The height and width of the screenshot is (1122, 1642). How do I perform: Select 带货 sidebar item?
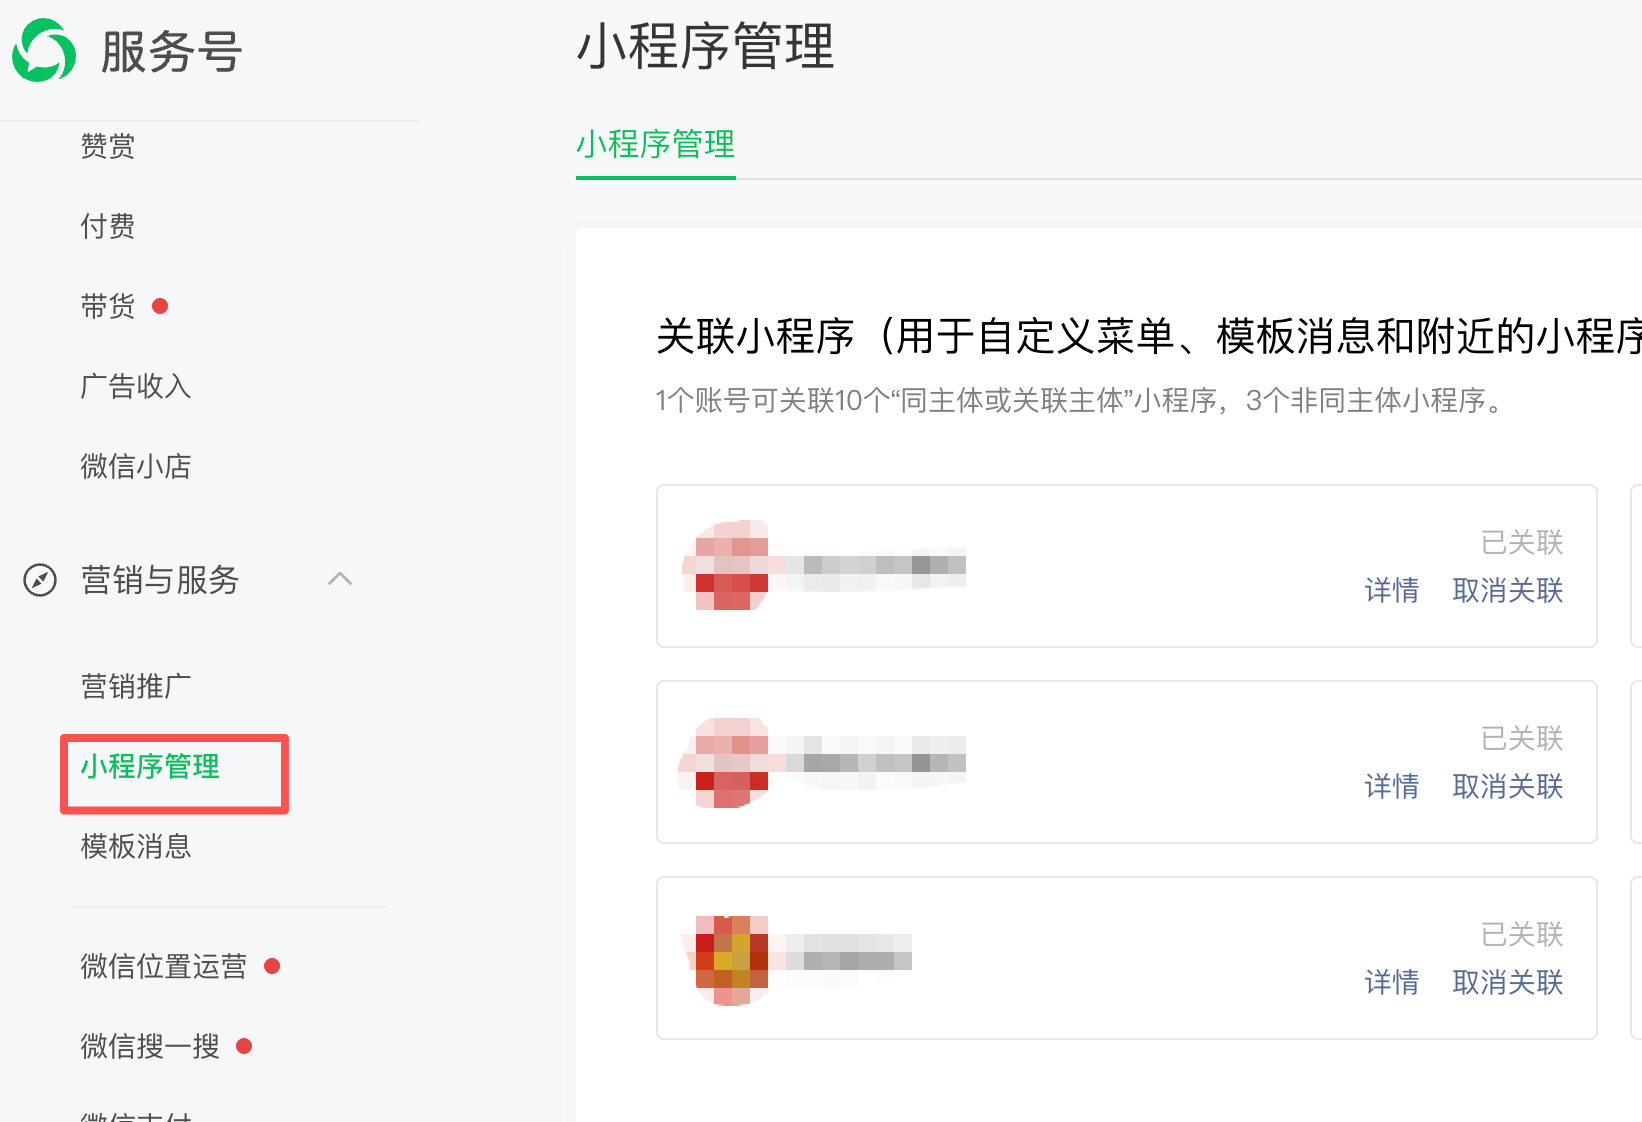(108, 306)
